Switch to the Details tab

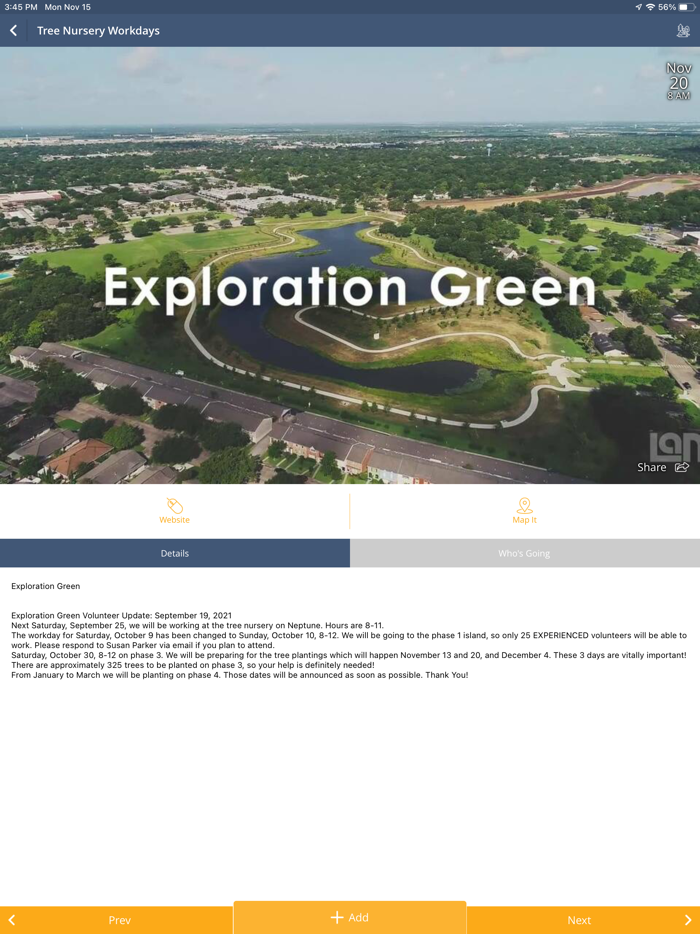click(175, 553)
